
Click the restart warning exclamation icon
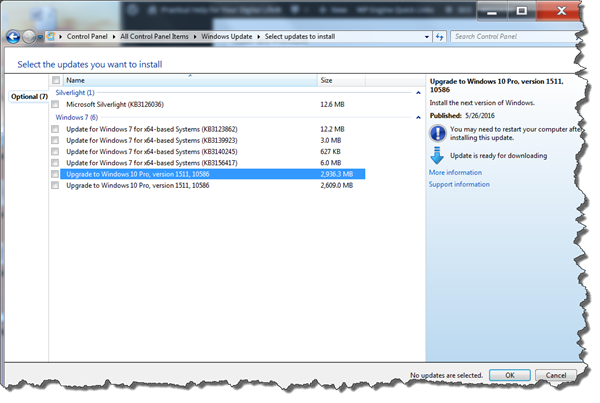pyautogui.click(x=438, y=133)
